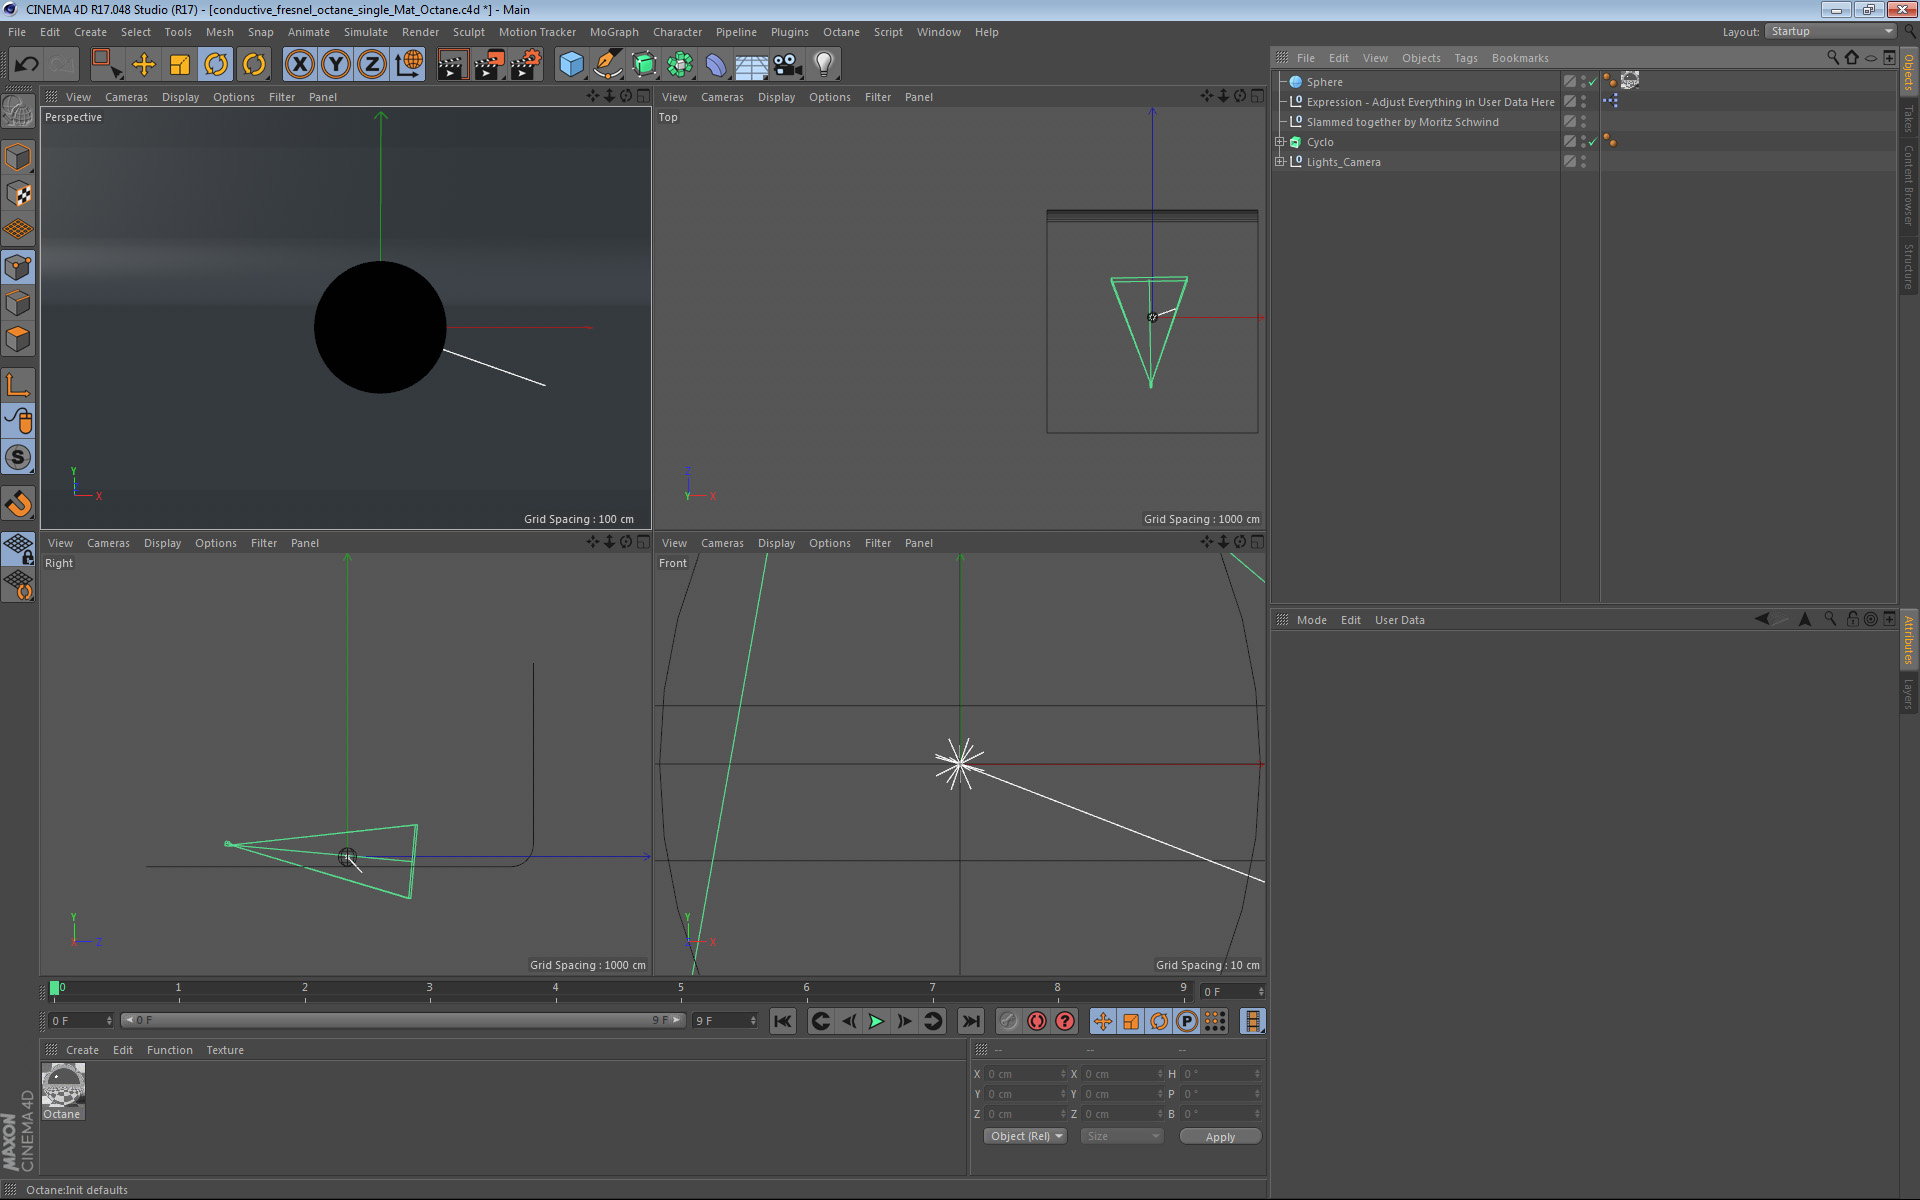The height and width of the screenshot is (1200, 1920).
Task: Toggle Sphere enabled checkmark
Action: 1593,82
